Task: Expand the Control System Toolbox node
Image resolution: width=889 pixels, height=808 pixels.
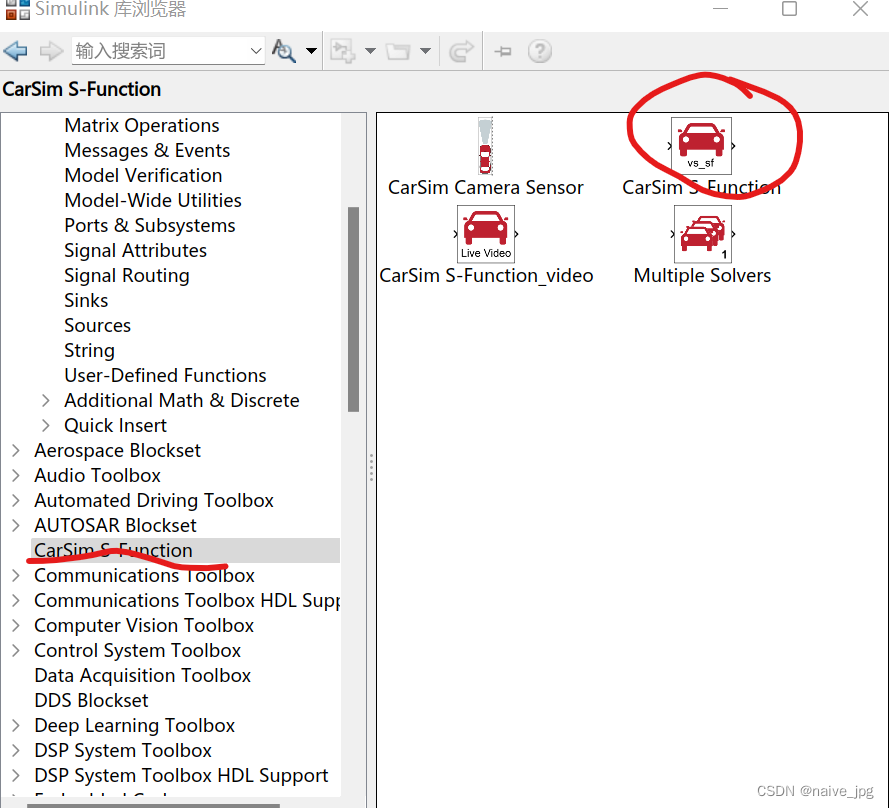Action: [16, 650]
